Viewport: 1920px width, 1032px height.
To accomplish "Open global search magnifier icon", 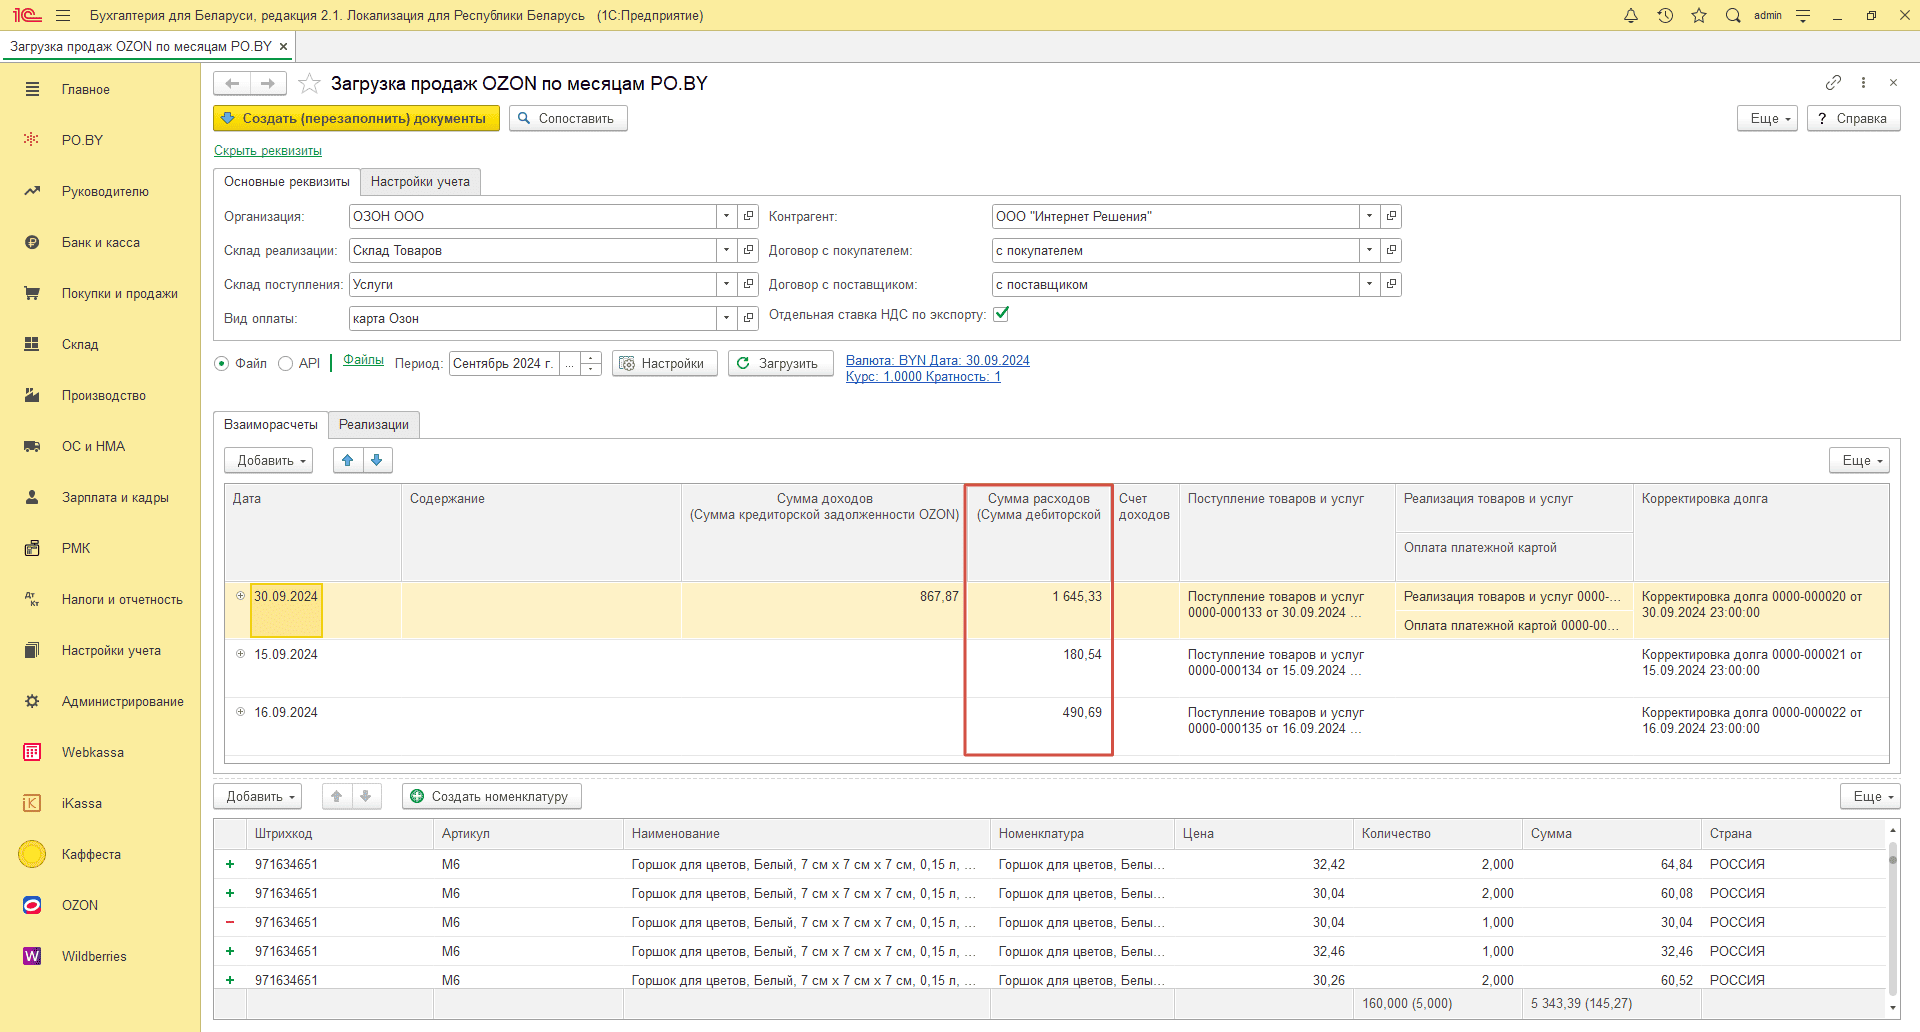I will click(x=1733, y=15).
